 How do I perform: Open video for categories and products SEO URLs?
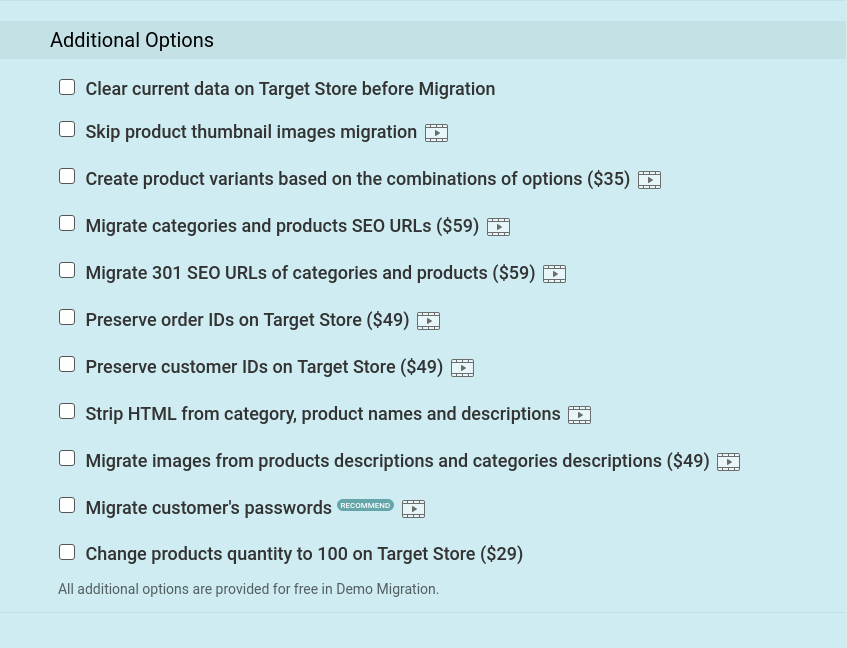click(499, 227)
